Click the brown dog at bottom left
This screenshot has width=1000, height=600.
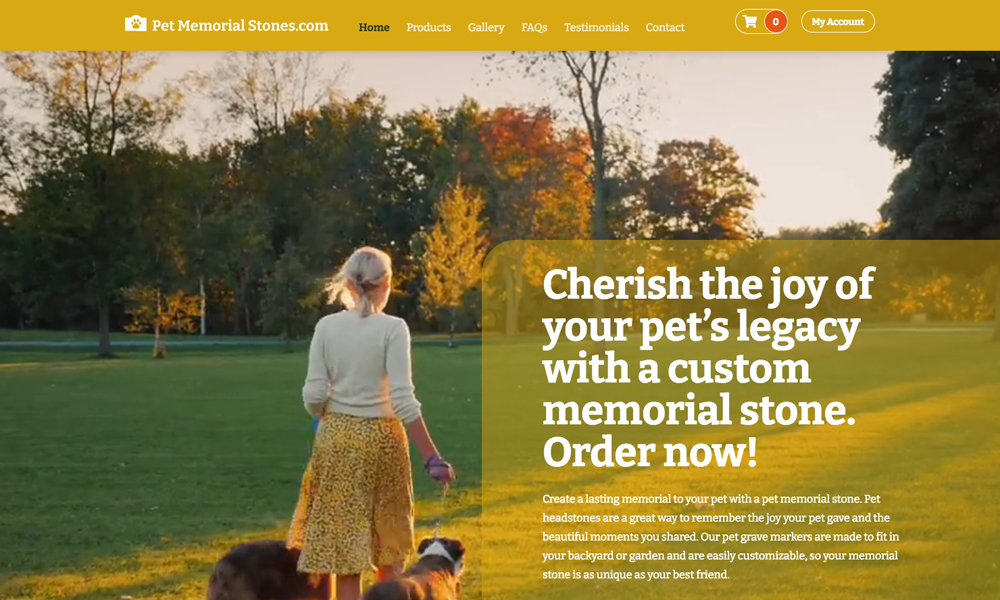(x=263, y=571)
